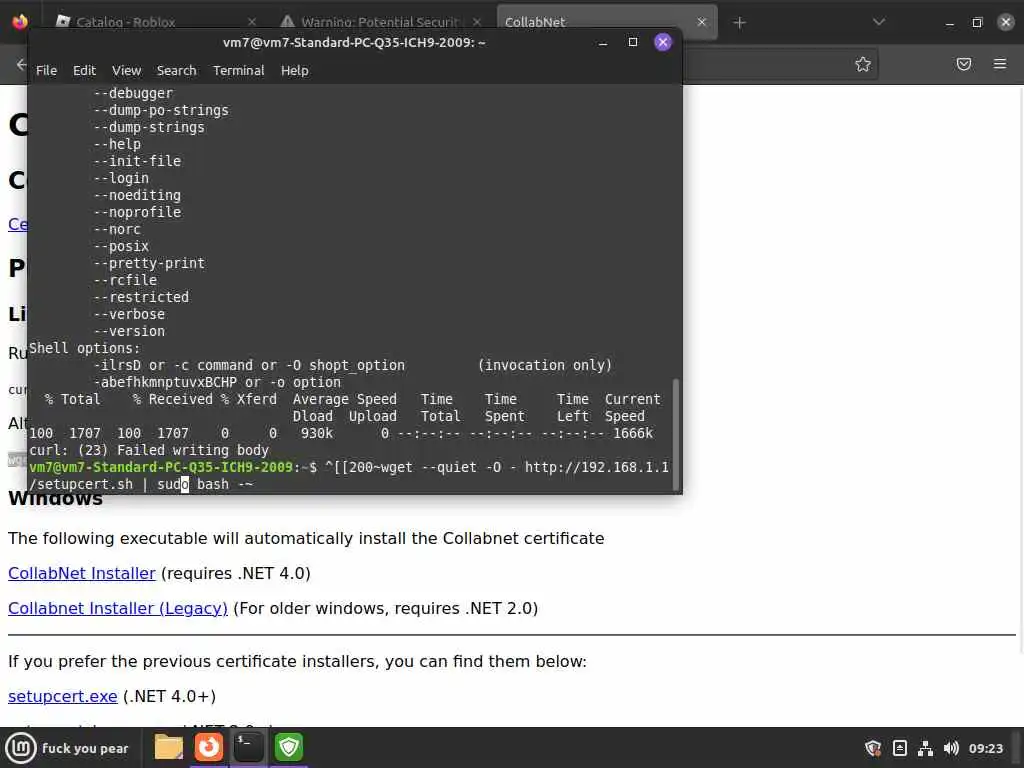This screenshot has width=1024, height=768.
Task: Open network connections tray icon
Action: [x=925, y=748]
